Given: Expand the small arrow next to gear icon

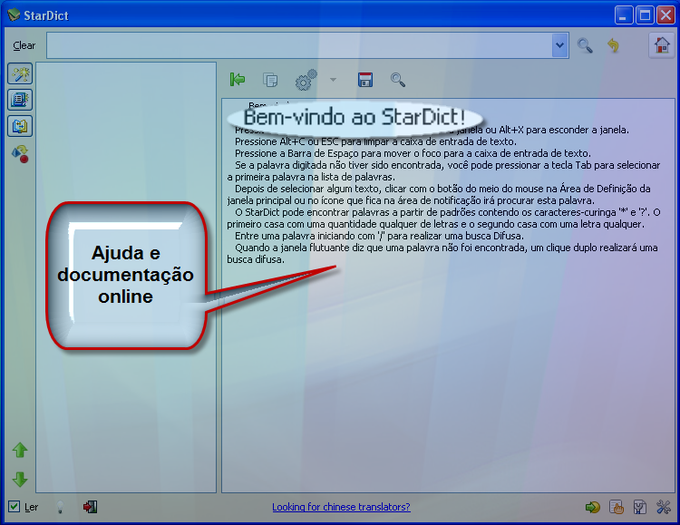Looking at the screenshot, I should 333,80.
